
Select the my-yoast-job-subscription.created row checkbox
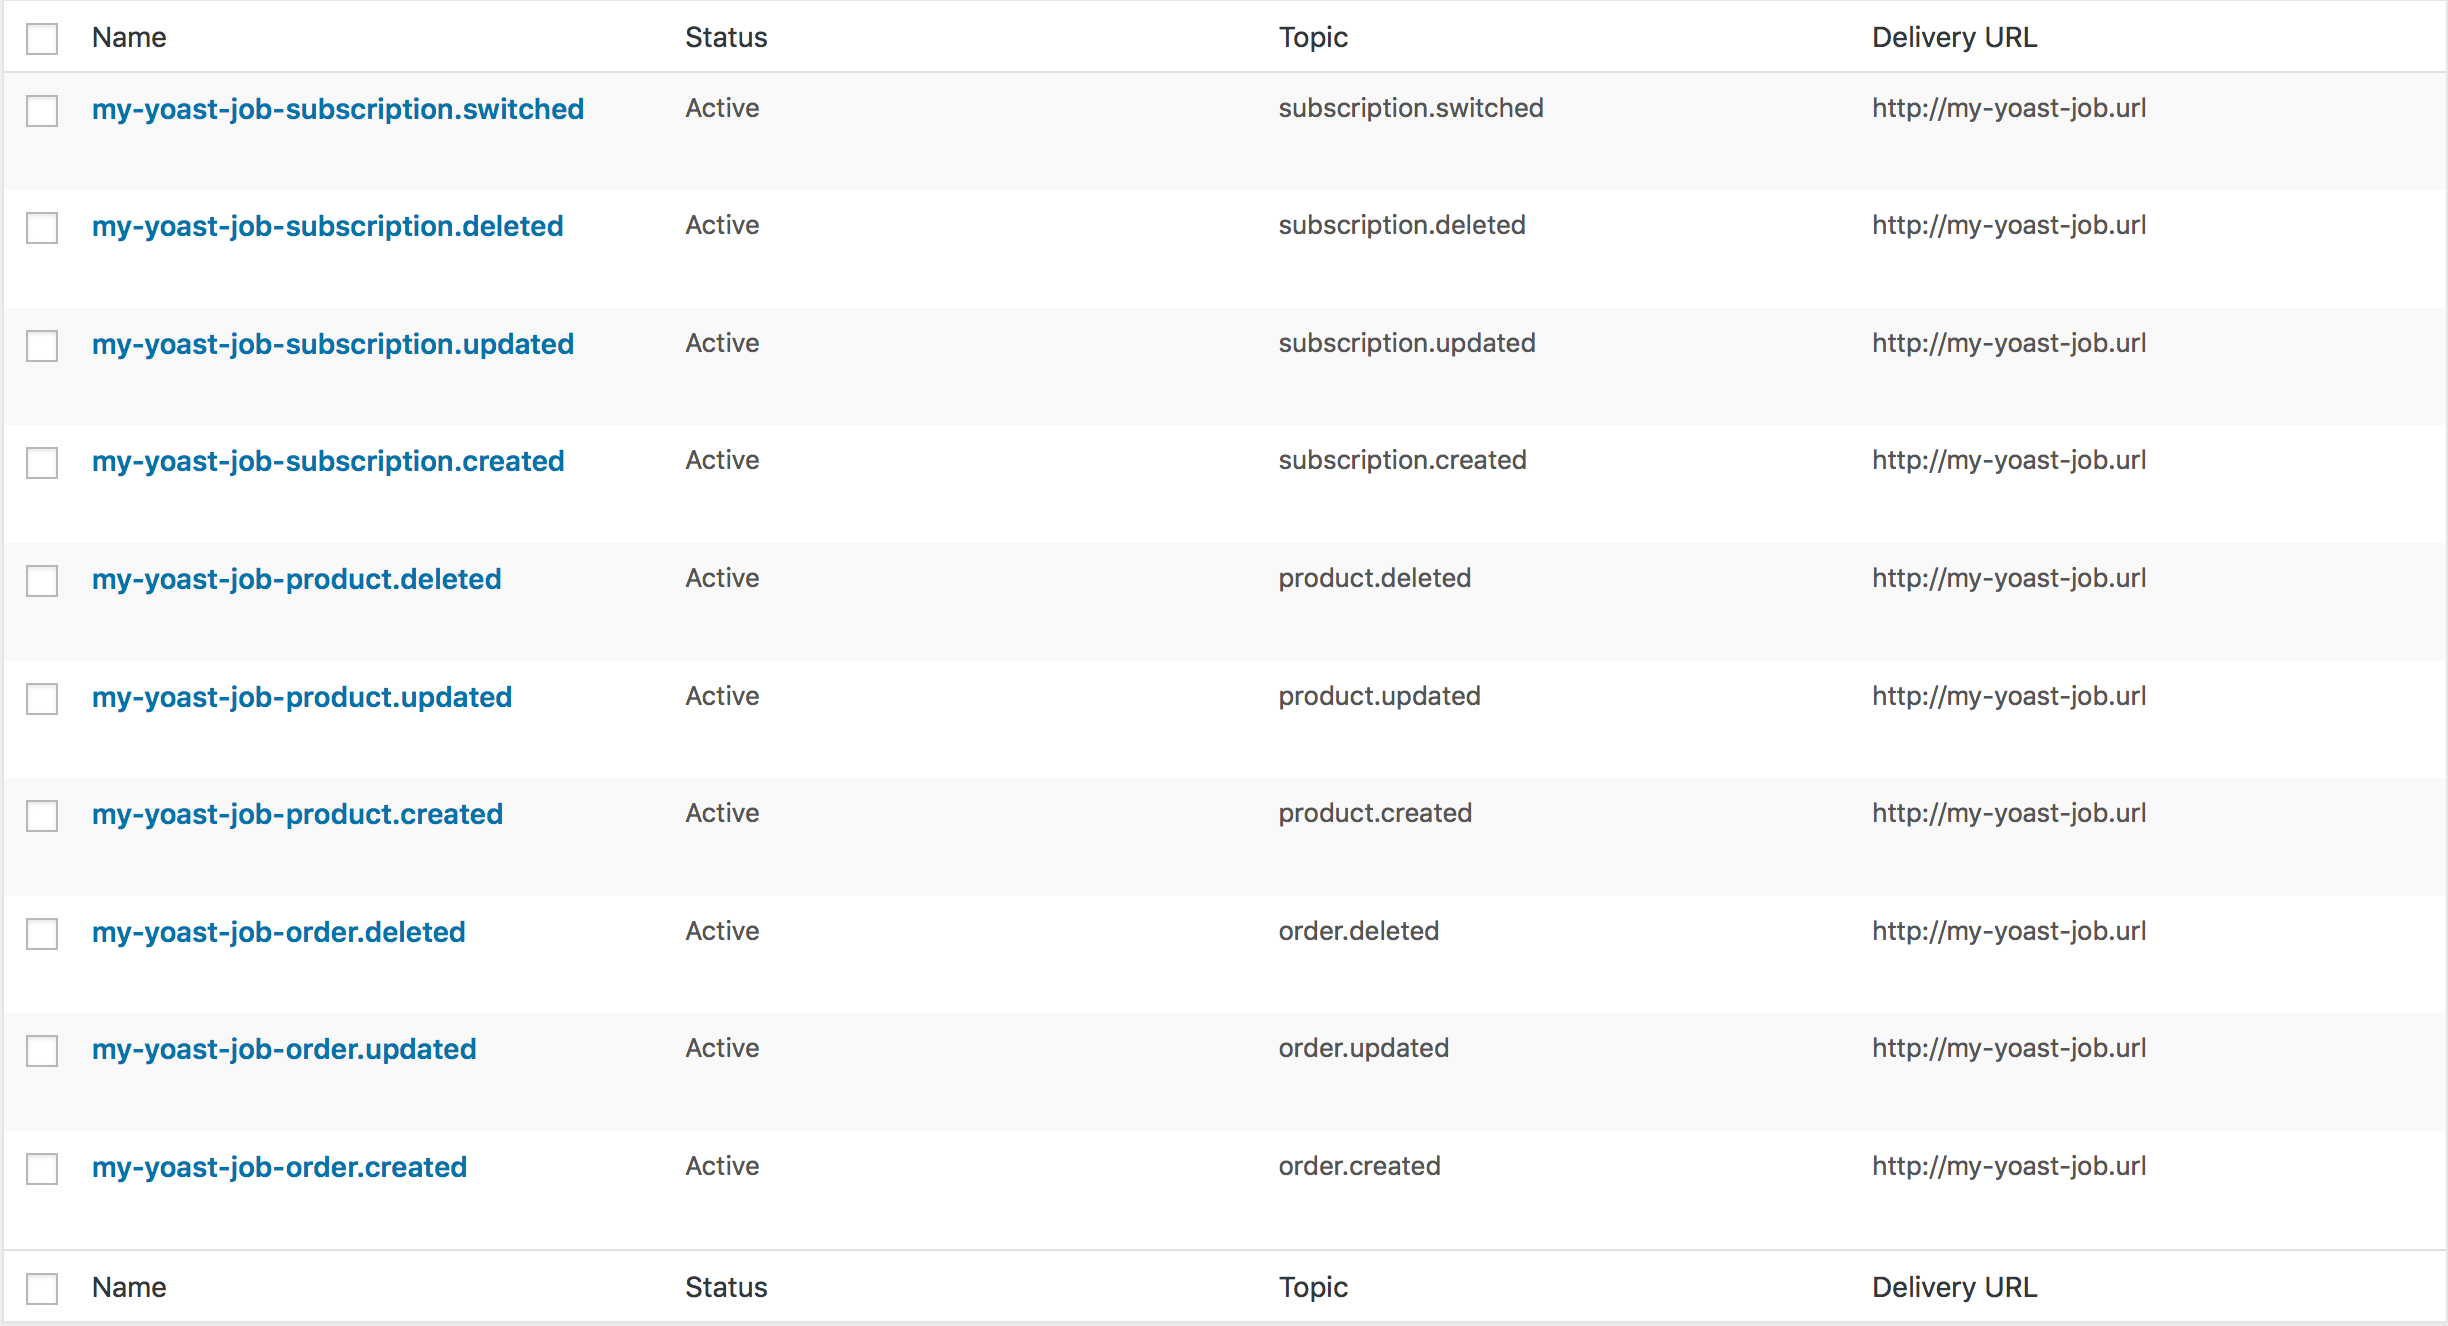tap(42, 463)
